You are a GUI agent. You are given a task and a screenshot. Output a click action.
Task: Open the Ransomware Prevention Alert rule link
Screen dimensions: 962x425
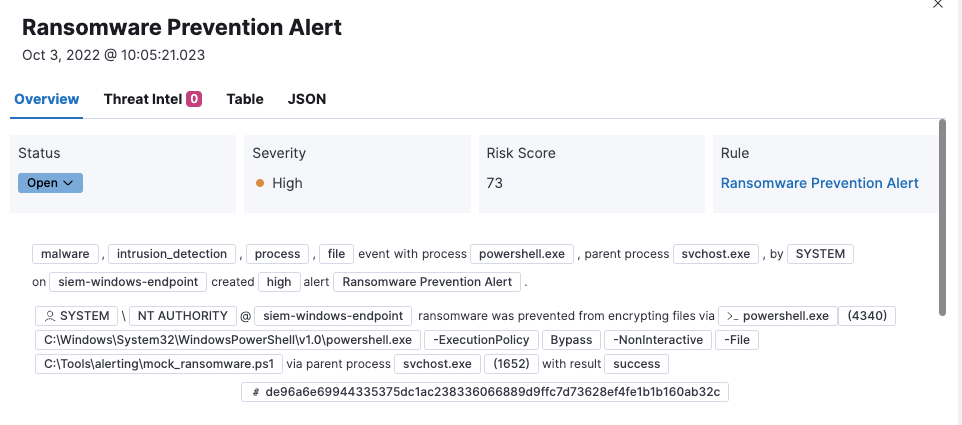pyautogui.click(x=819, y=183)
